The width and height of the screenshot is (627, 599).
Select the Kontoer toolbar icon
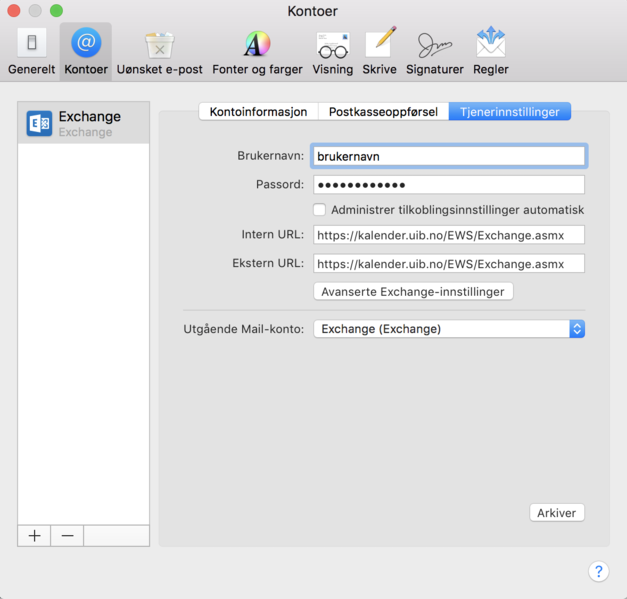click(x=86, y=52)
